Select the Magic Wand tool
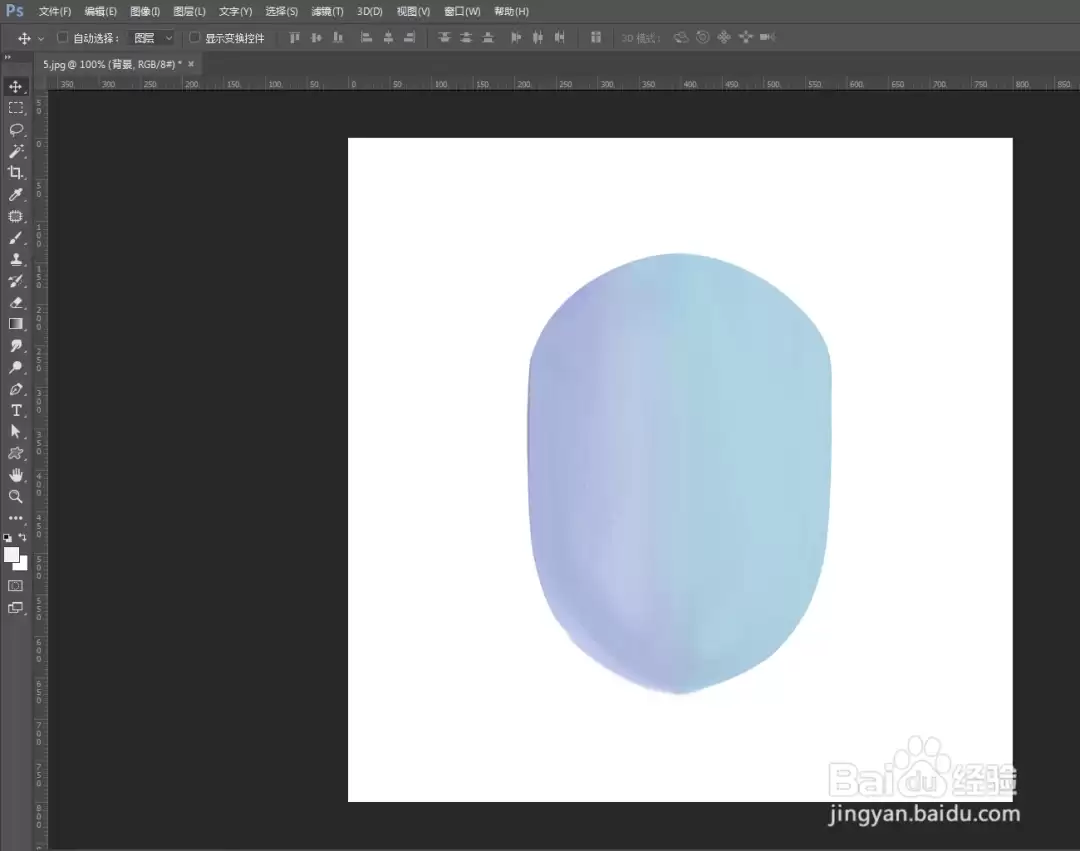 [x=16, y=151]
